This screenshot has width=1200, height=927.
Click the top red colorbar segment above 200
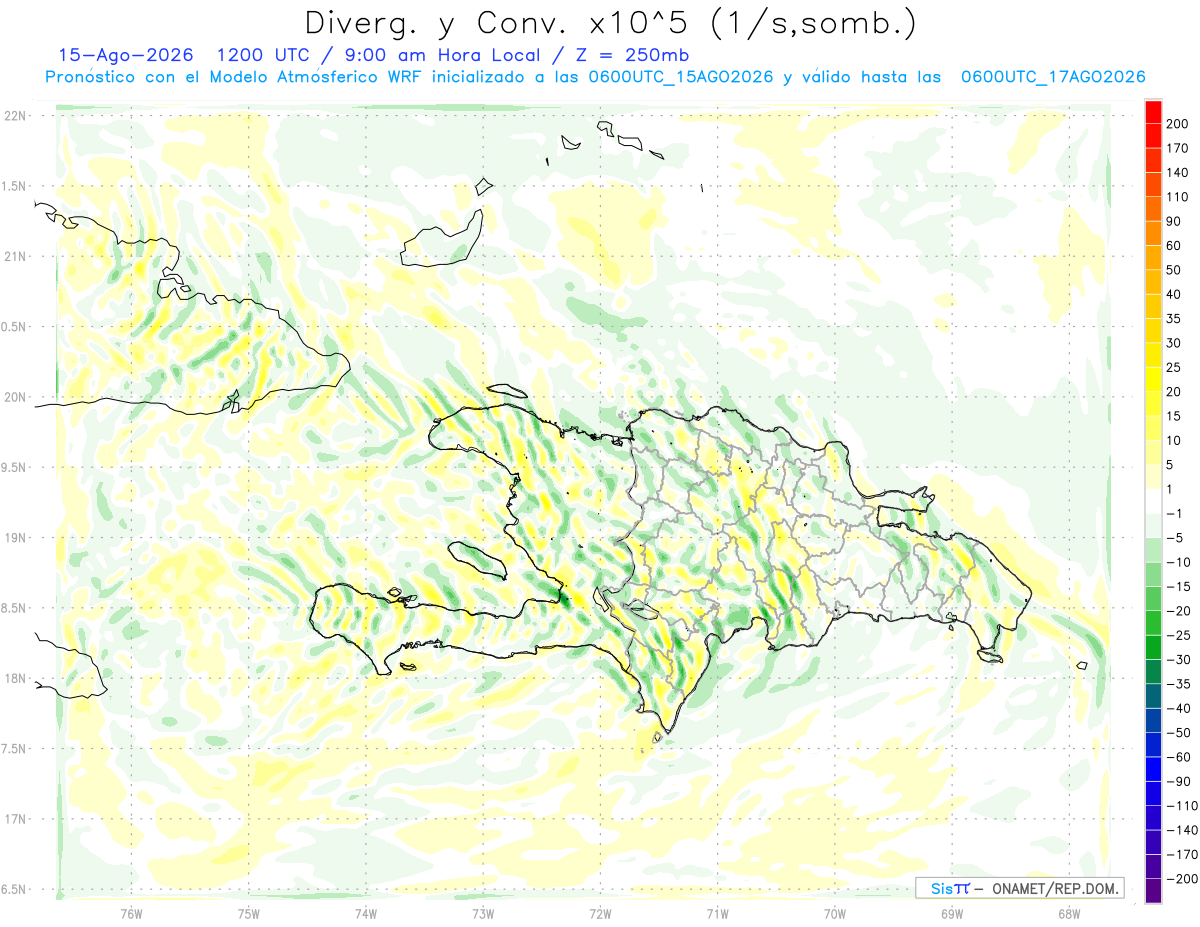(x=1153, y=112)
